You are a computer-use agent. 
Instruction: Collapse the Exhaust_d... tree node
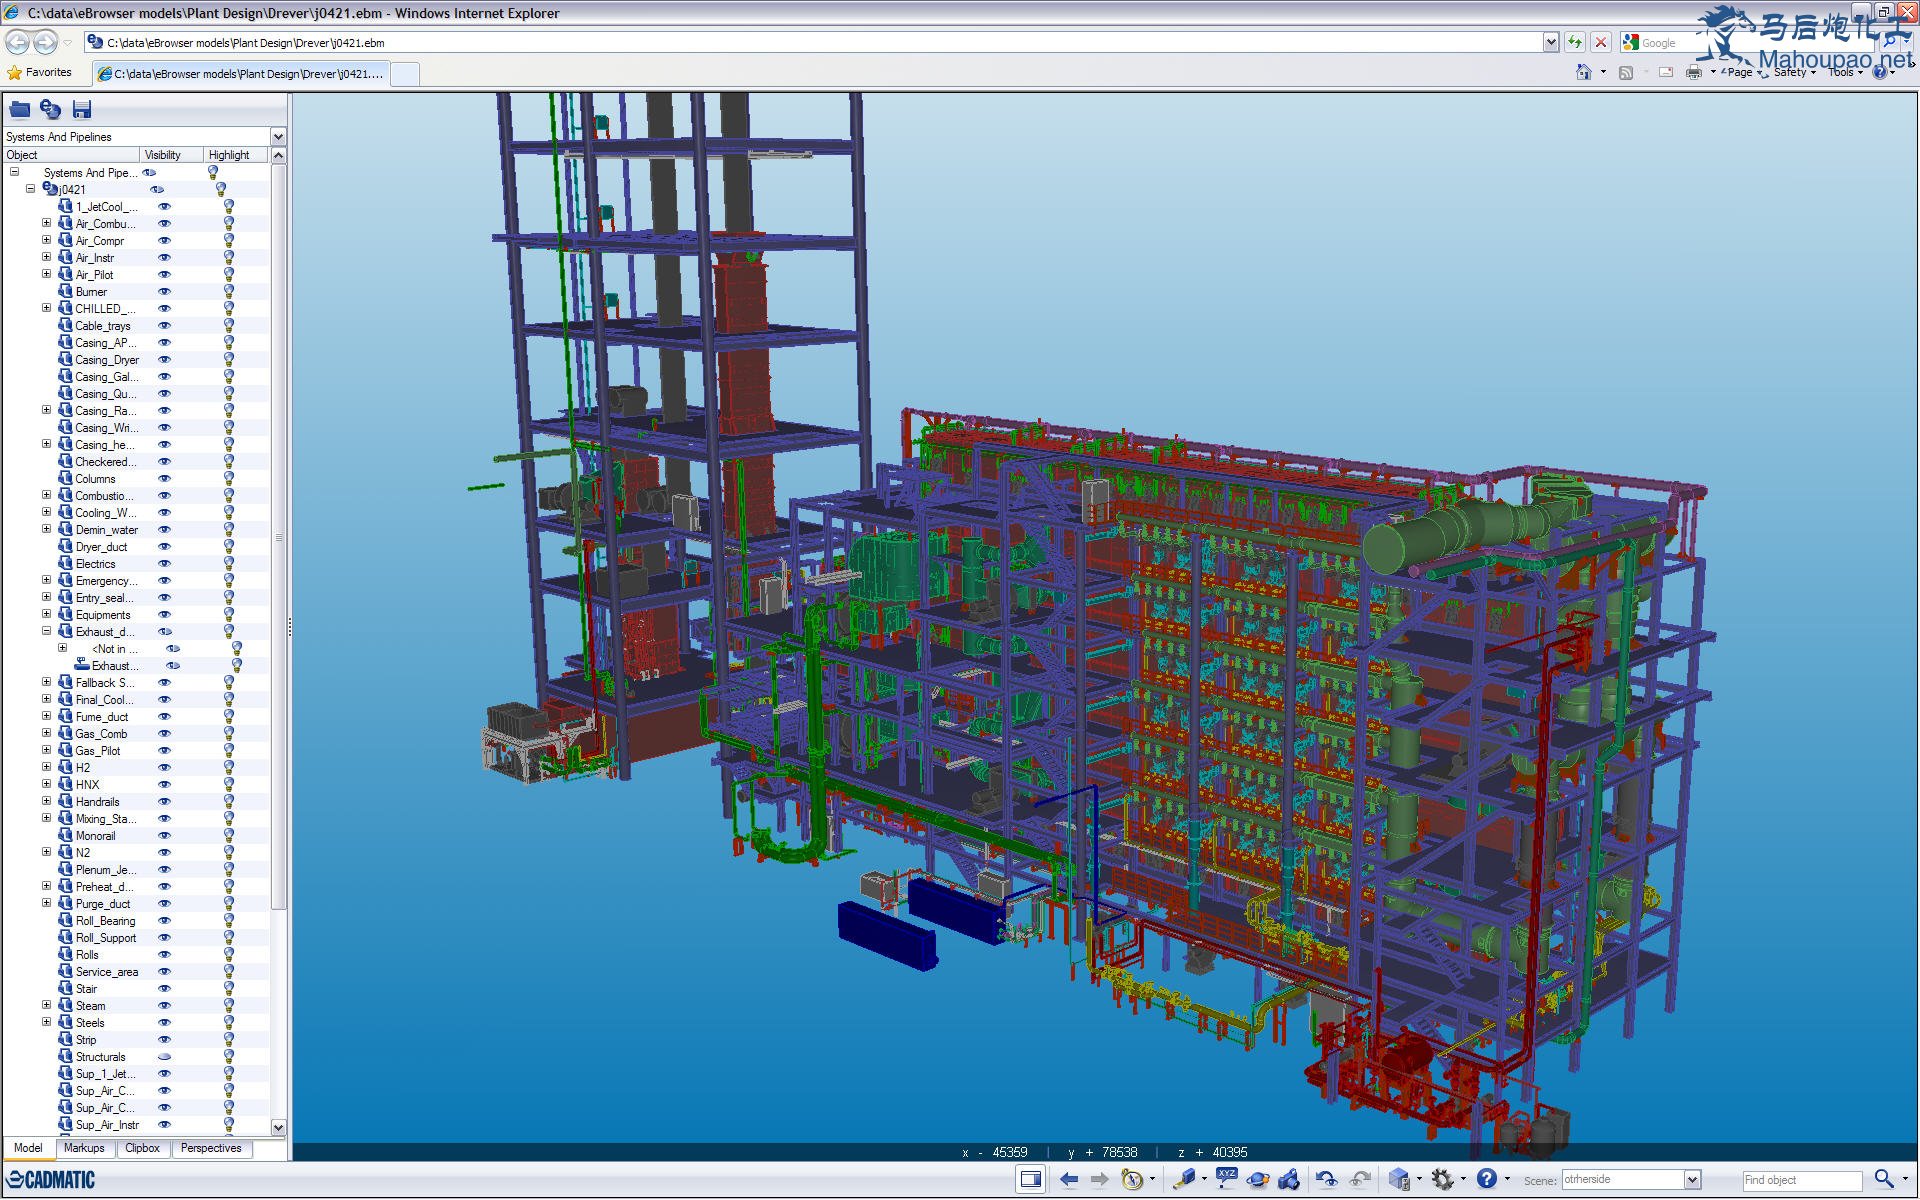click(x=46, y=631)
